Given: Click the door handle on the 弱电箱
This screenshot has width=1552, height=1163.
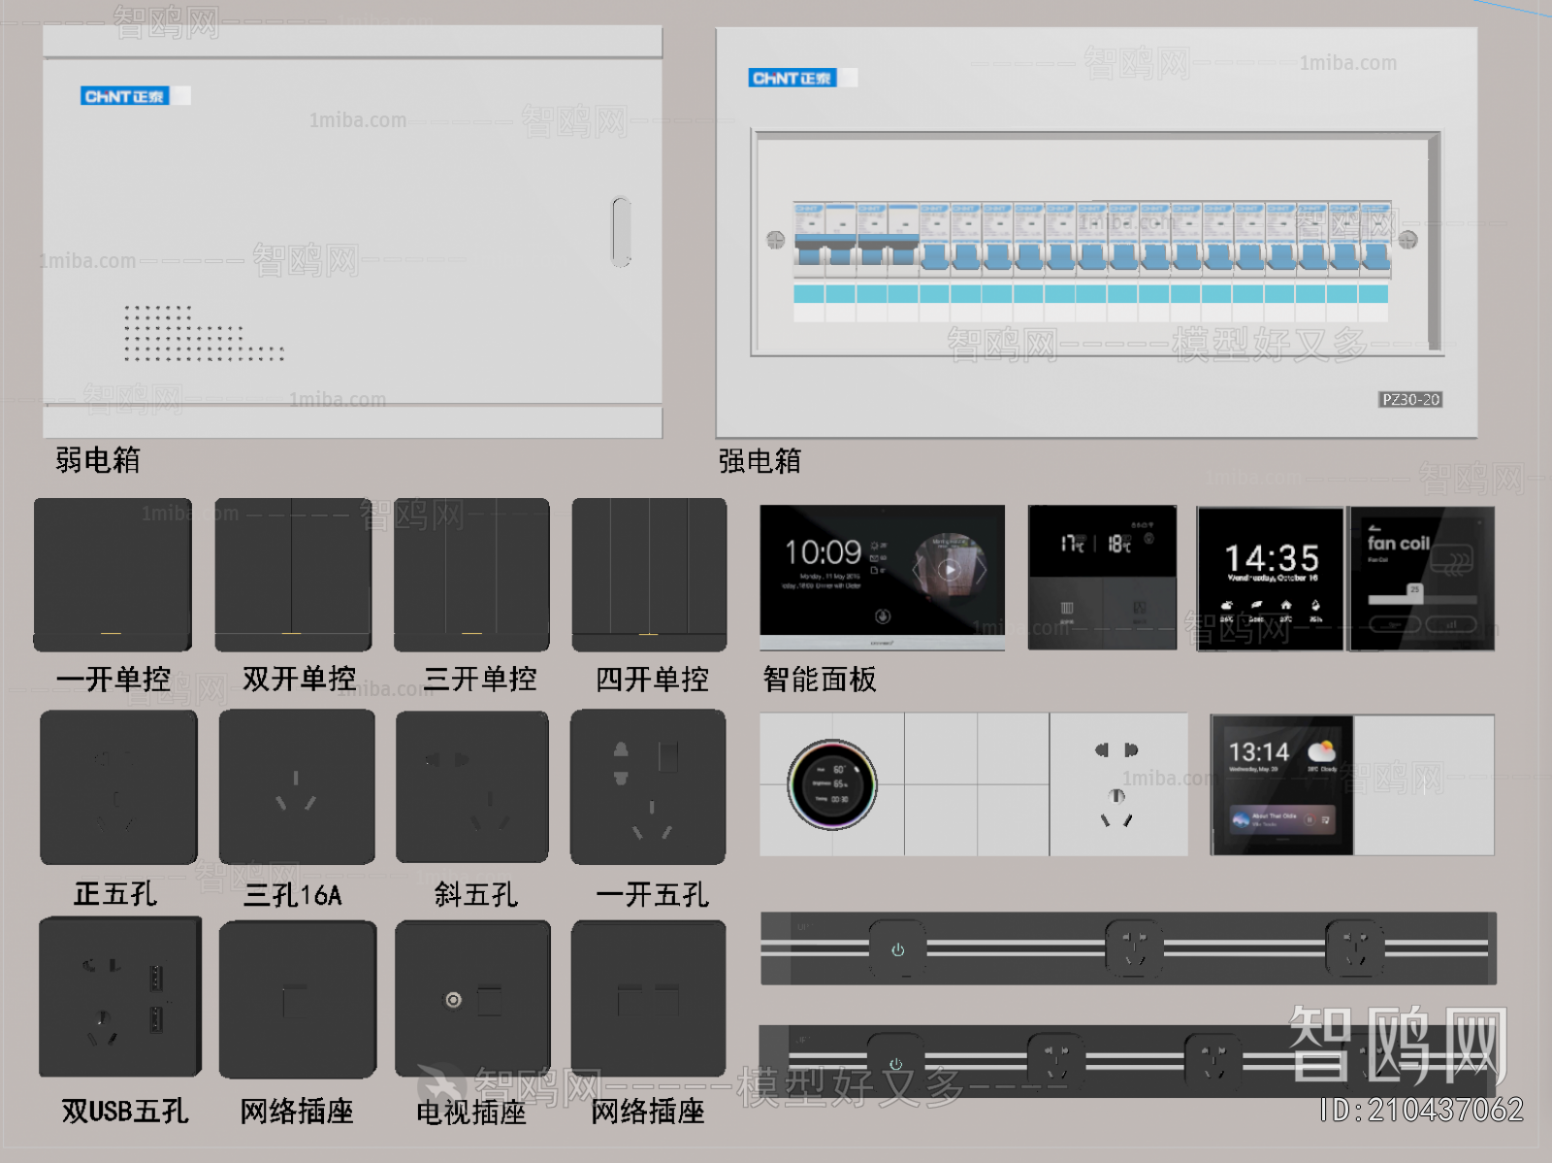Looking at the screenshot, I should pos(621,232).
